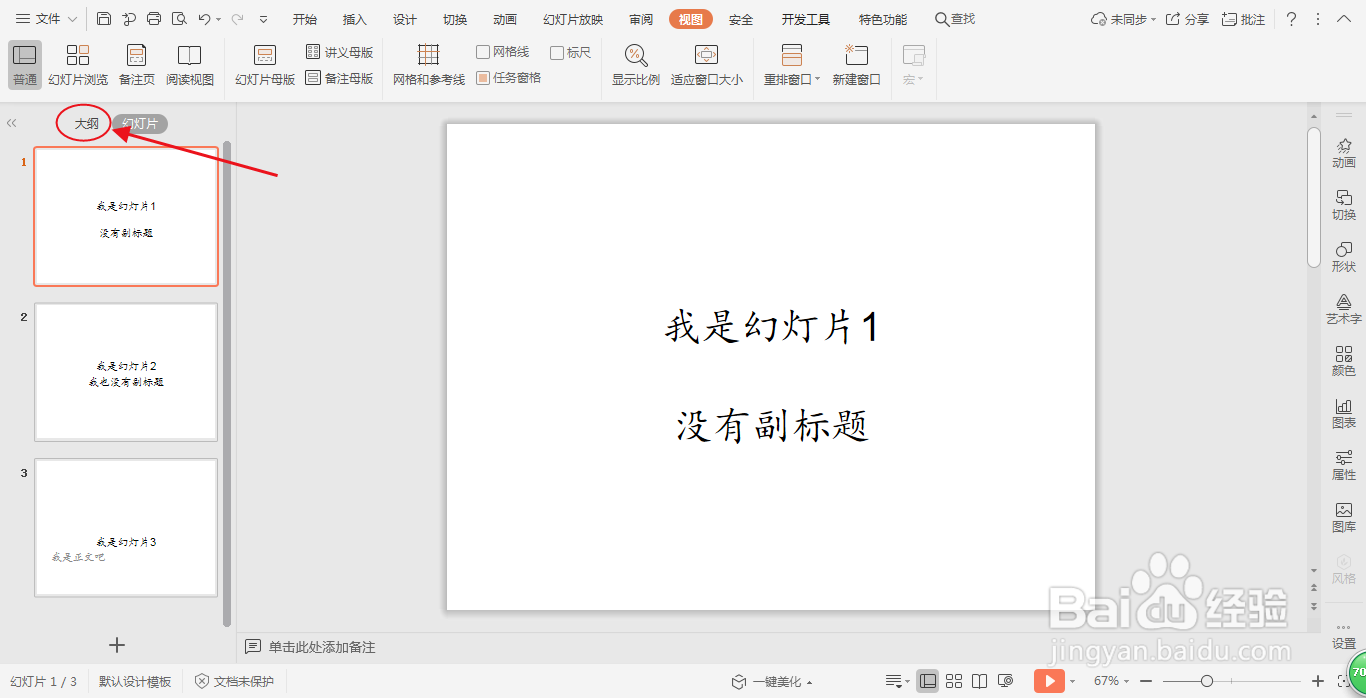Click reading view icon in status bar
1366x698 pixels.
pos(979,681)
